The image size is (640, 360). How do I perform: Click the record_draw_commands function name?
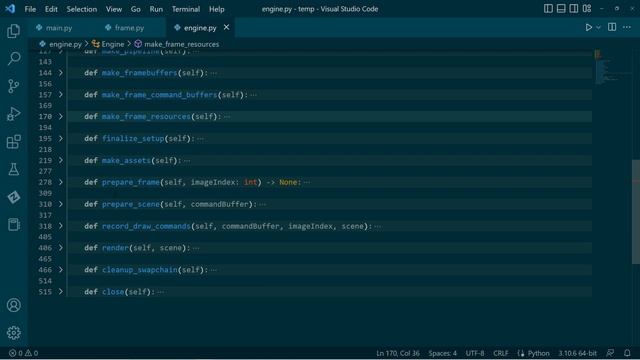pos(146,226)
